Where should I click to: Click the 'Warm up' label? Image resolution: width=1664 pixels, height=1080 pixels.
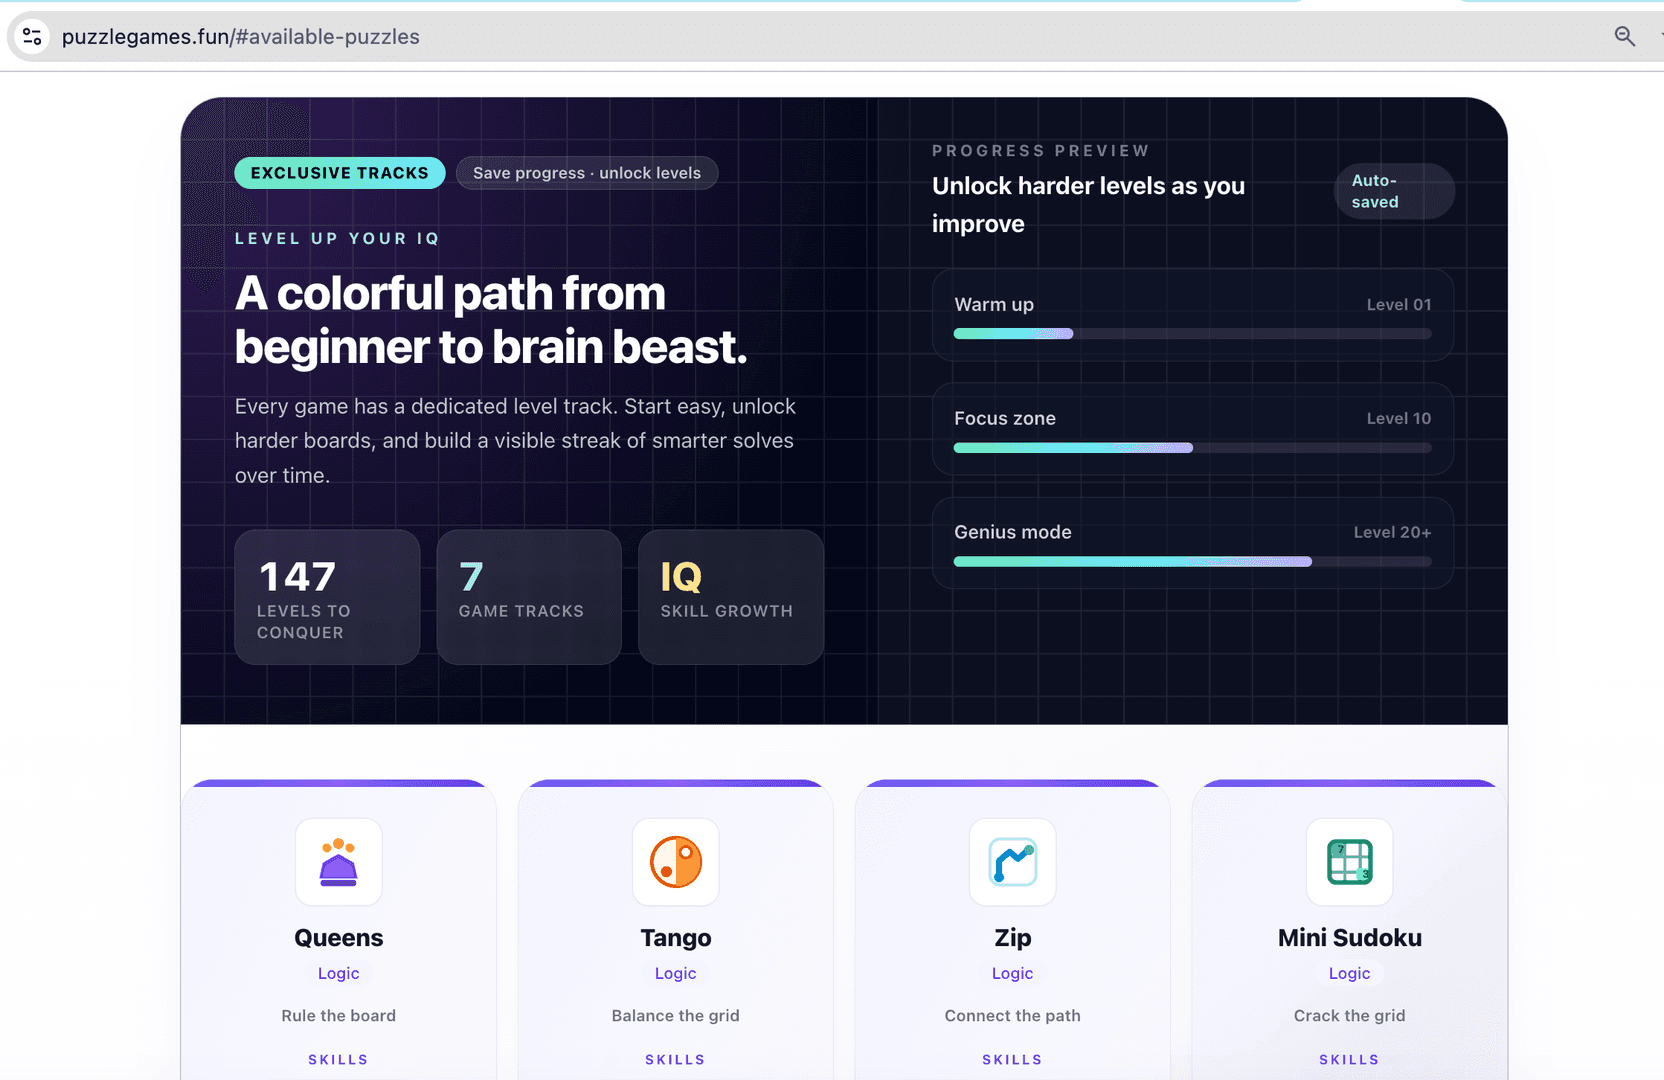pyautogui.click(x=994, y=305)
